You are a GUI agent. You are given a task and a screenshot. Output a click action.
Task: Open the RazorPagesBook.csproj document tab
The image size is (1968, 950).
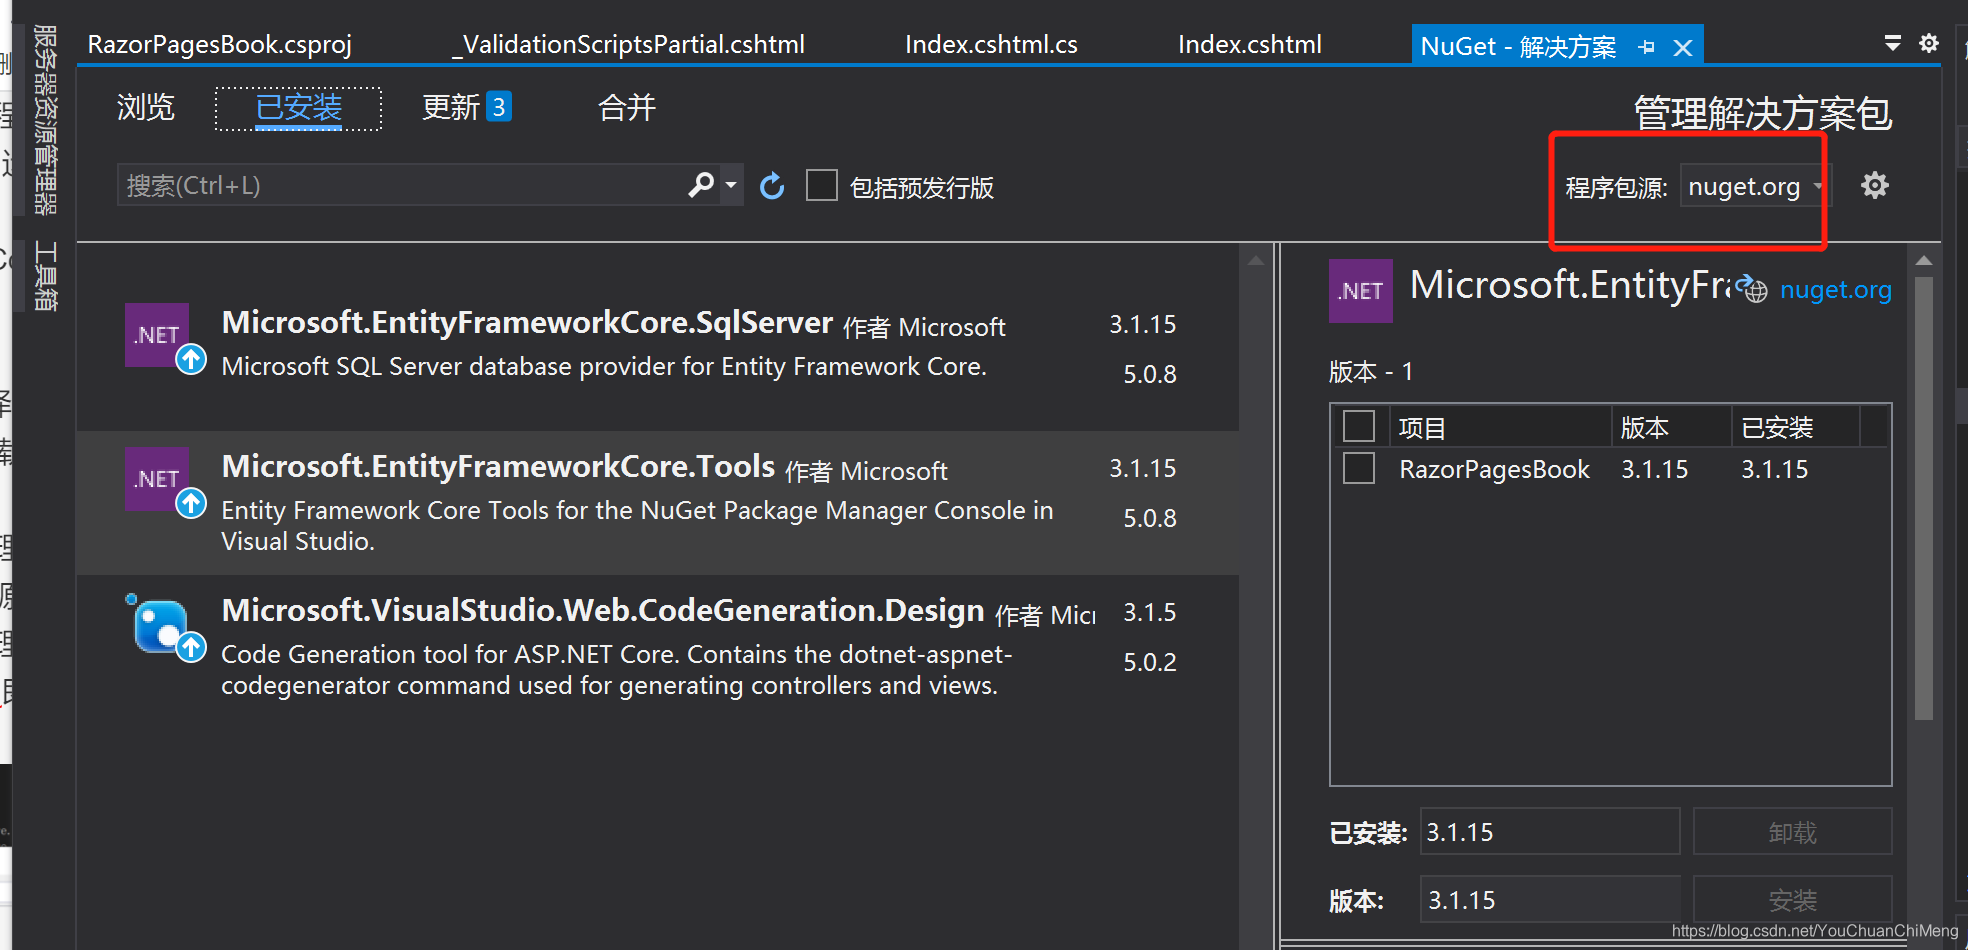(x=220, y=45)
